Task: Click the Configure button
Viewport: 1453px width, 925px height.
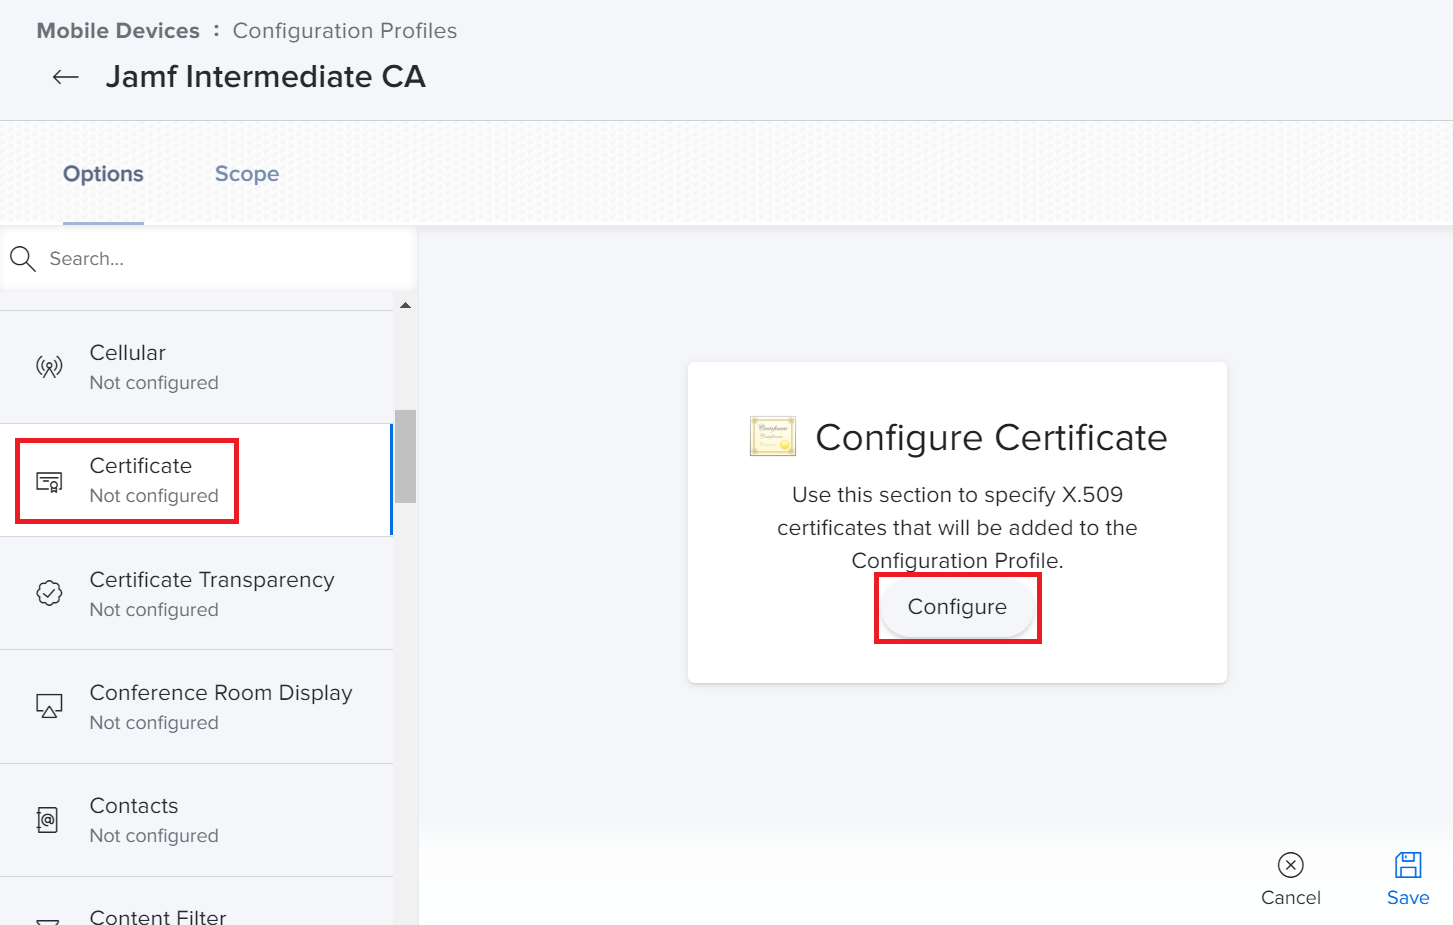Action: [957, 607]
